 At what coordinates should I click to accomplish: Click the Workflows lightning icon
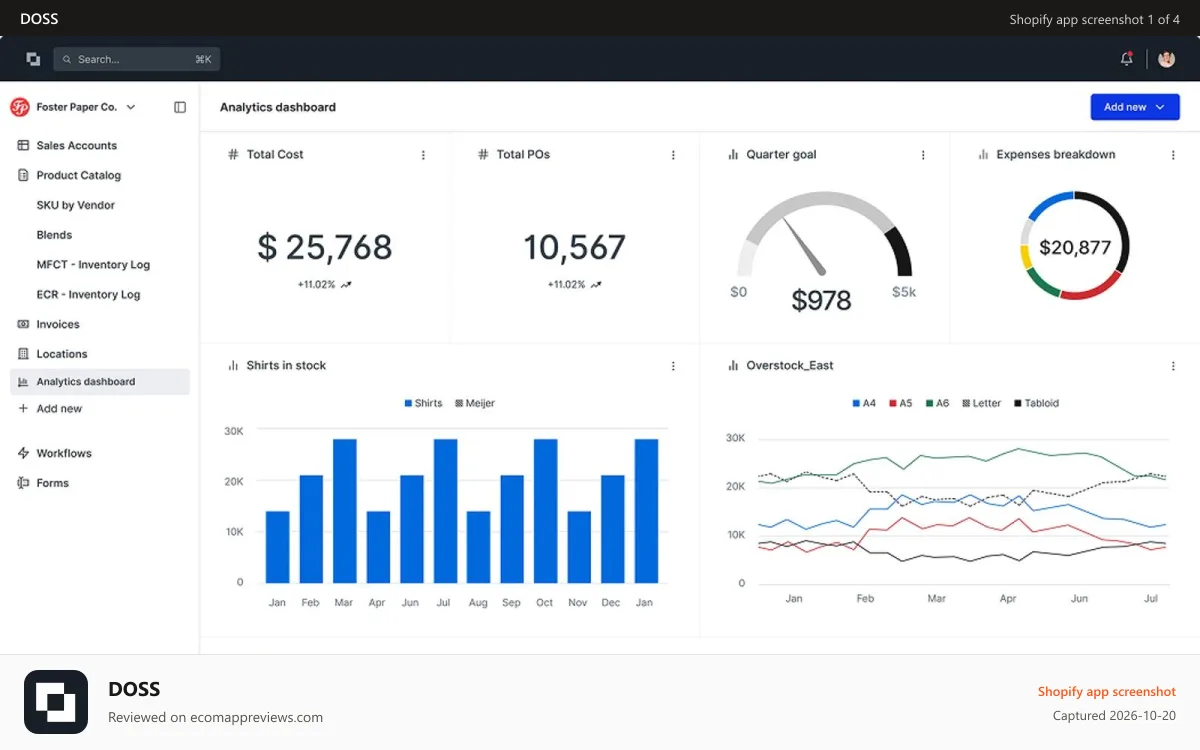(24, 453)
